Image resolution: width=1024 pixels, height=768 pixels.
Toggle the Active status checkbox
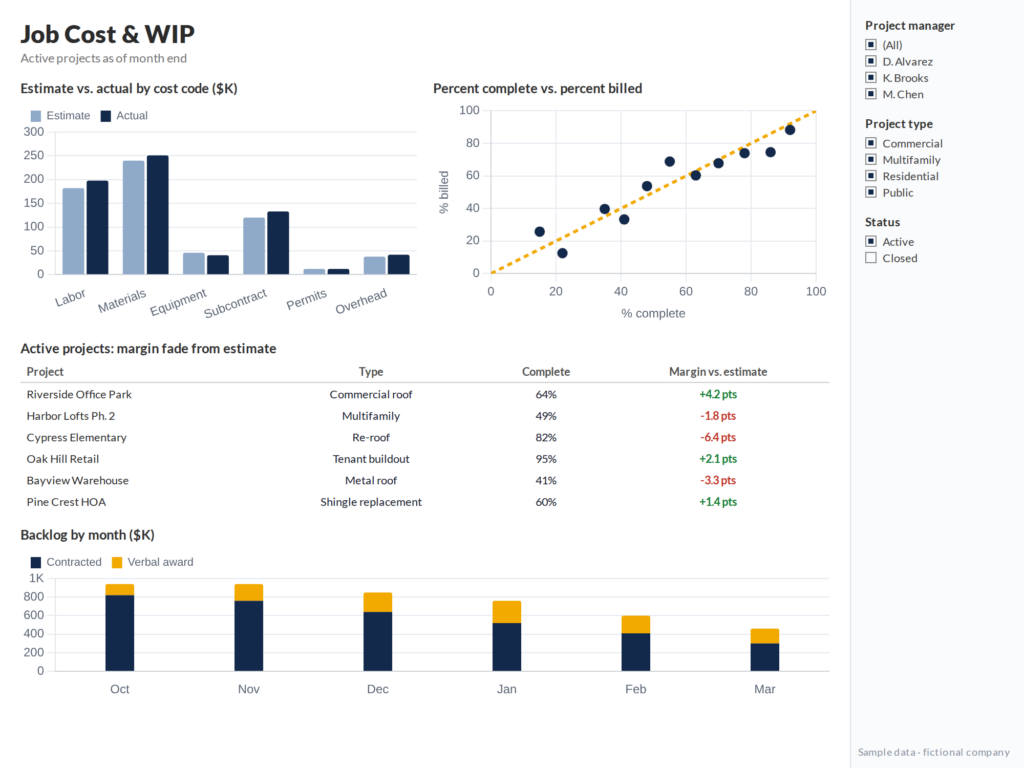(871, 241)
